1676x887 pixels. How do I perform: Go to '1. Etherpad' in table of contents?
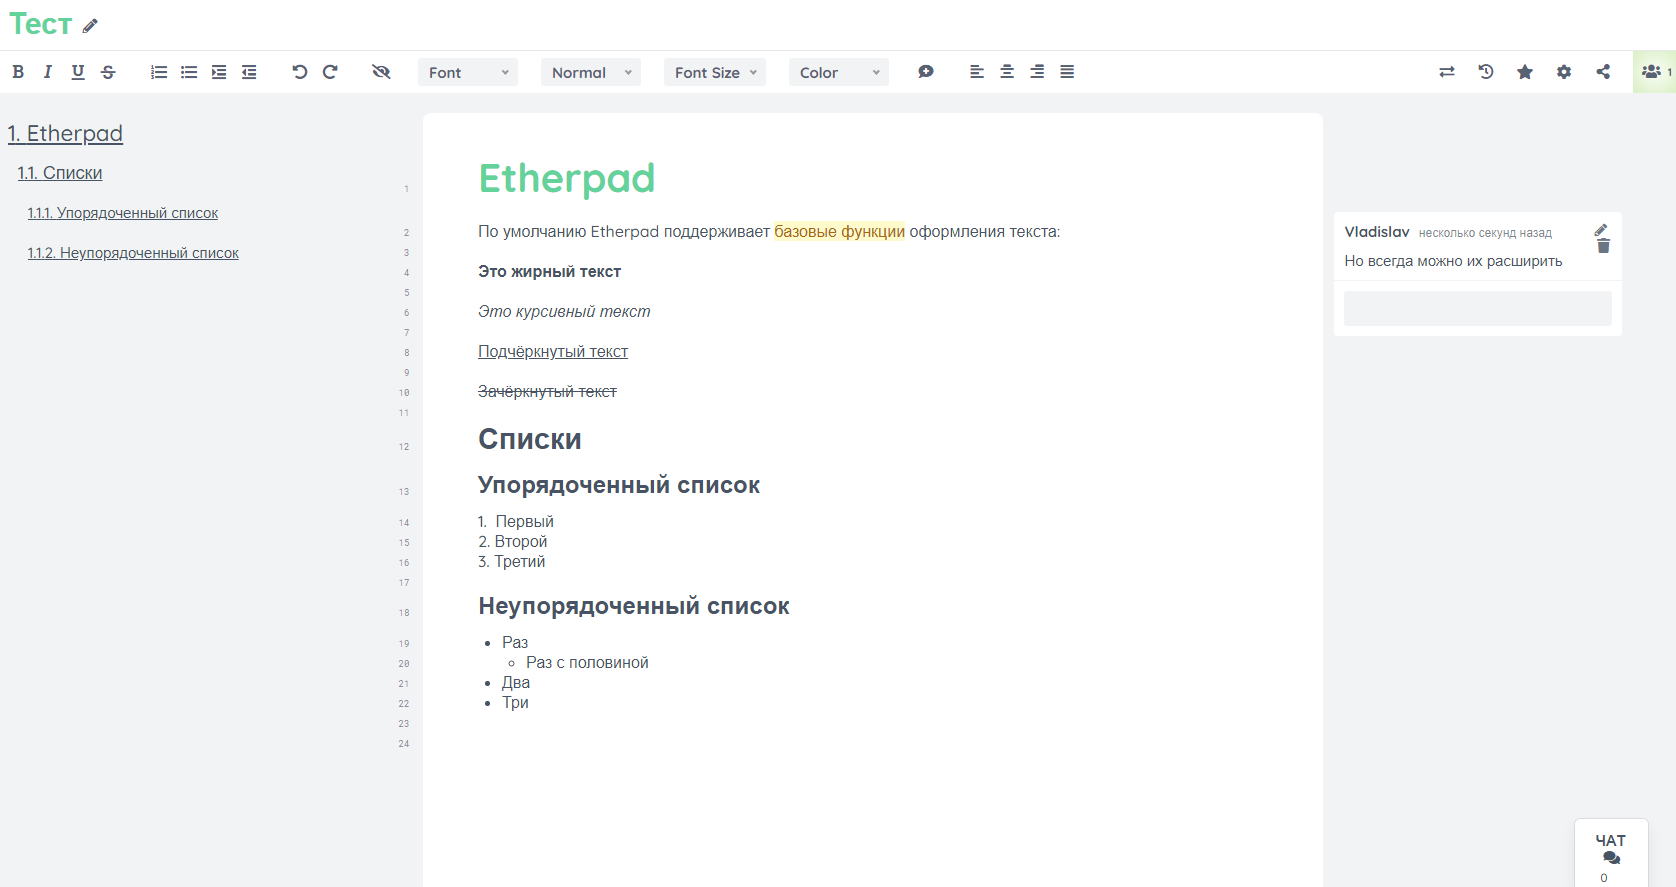tap(65, 133)
